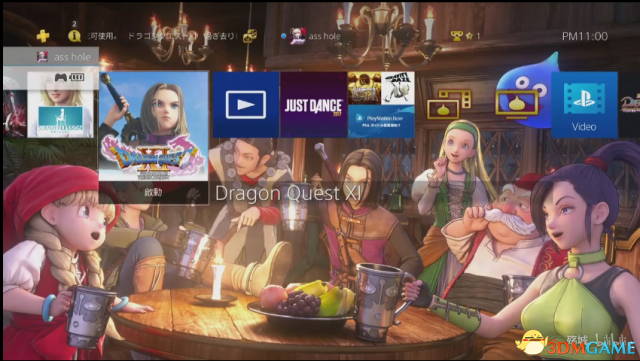Open the scrolling Japanese notification text

click(163, 36)
